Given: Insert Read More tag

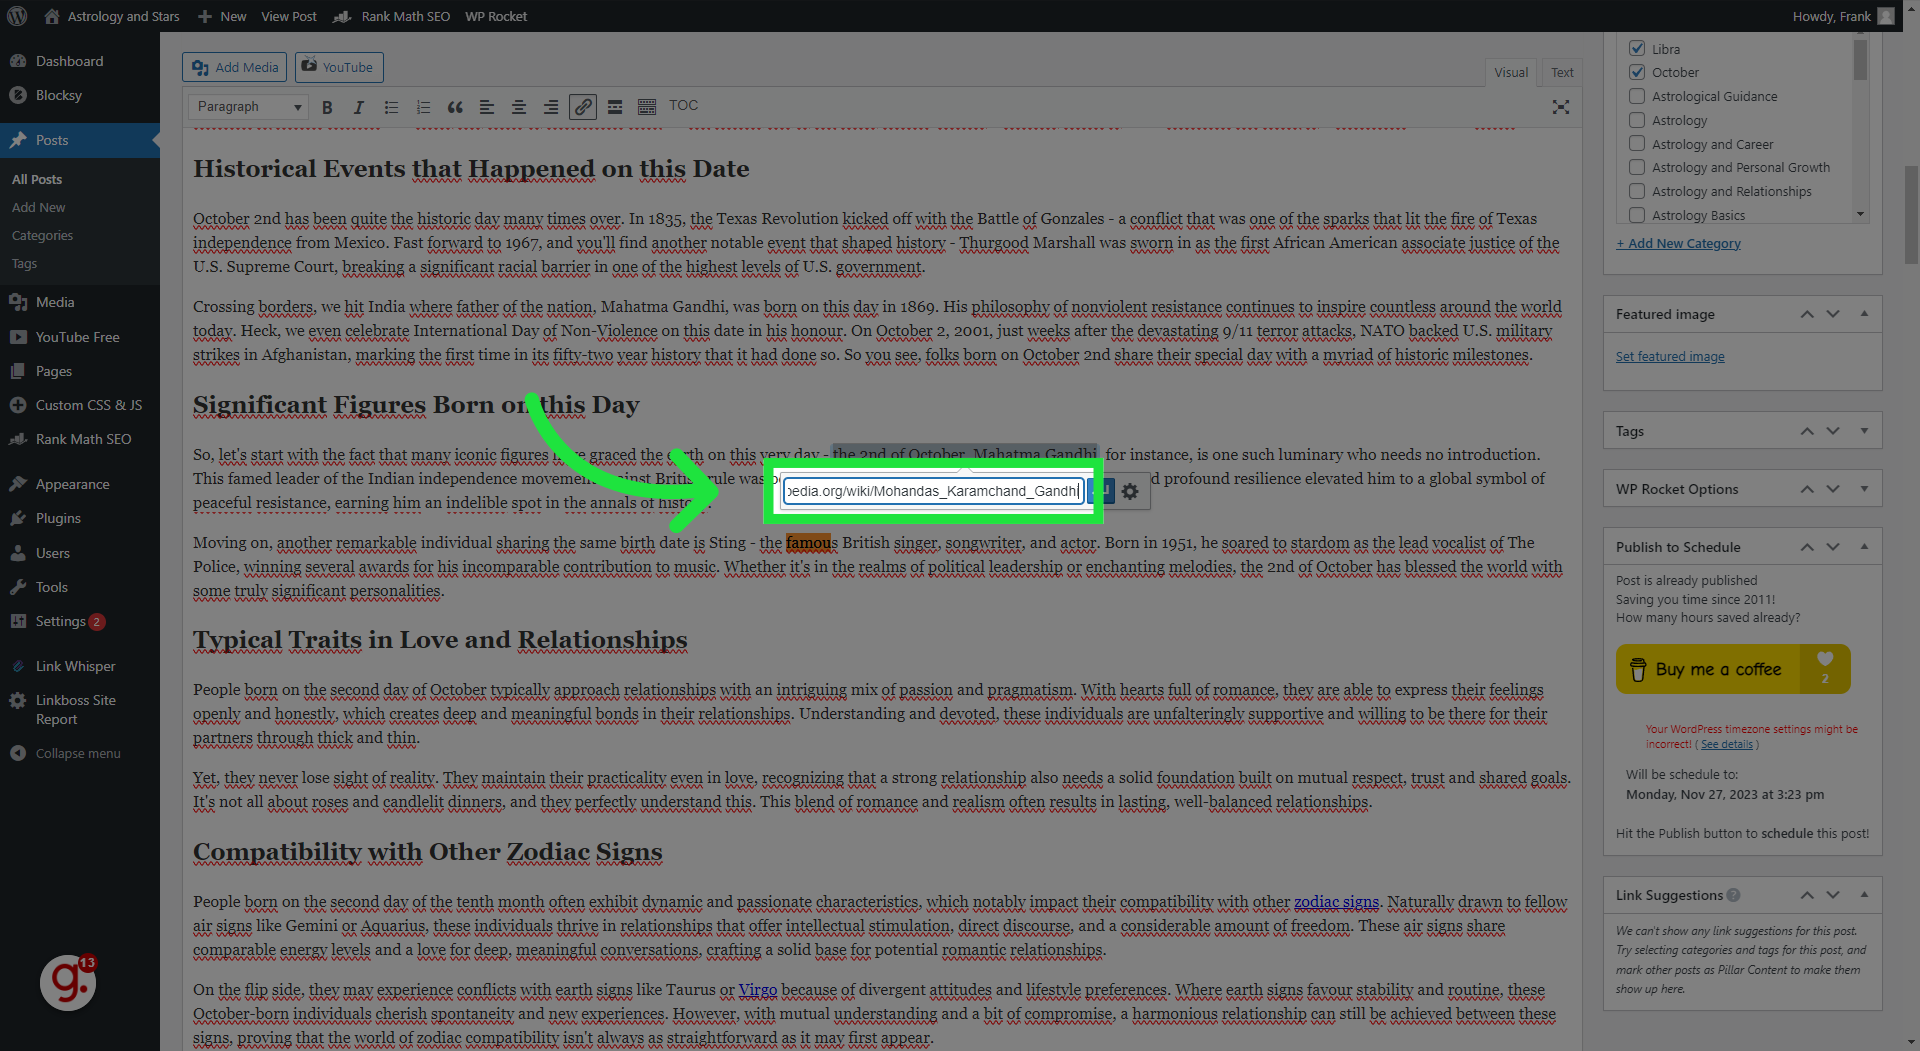Looking at the screenshot, I should coord(615,107).
